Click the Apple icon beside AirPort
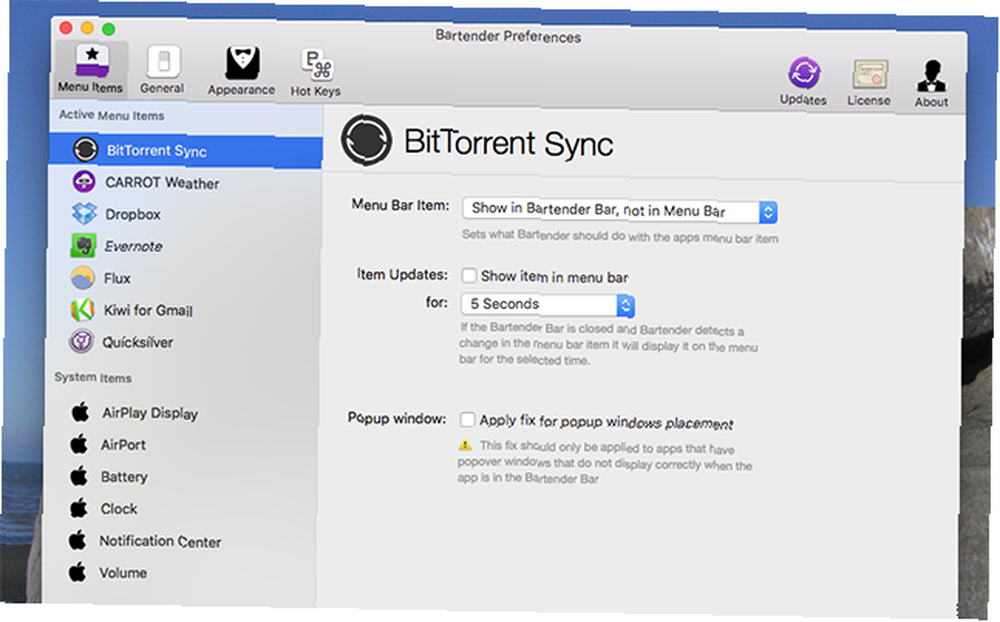This screenshot has width=1000, height=622. point(79,444)
